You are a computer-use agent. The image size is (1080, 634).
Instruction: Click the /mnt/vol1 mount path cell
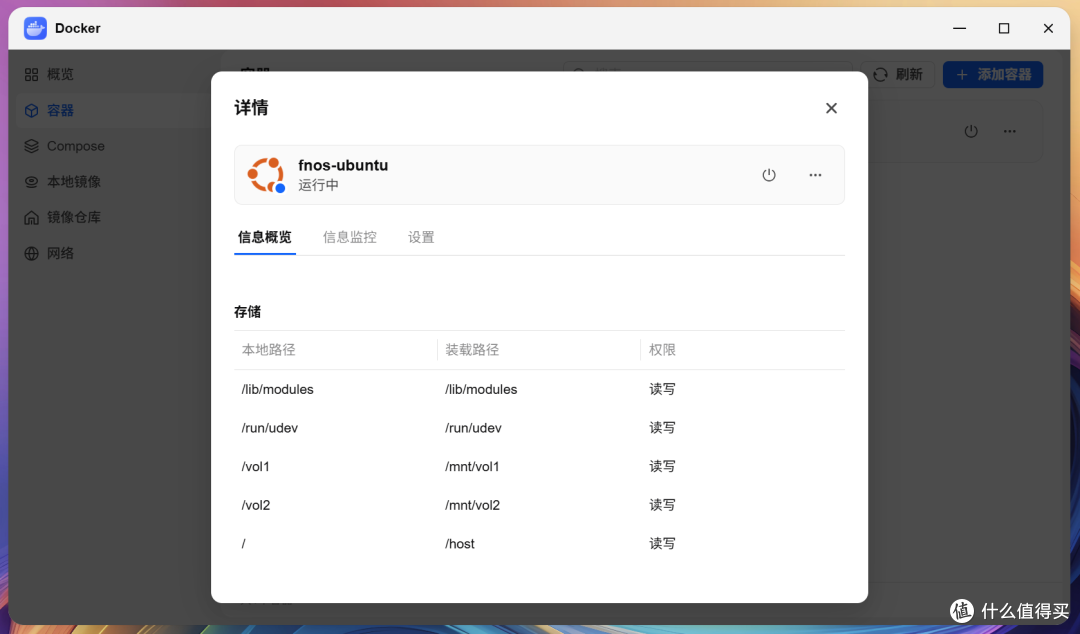(472, 467)
